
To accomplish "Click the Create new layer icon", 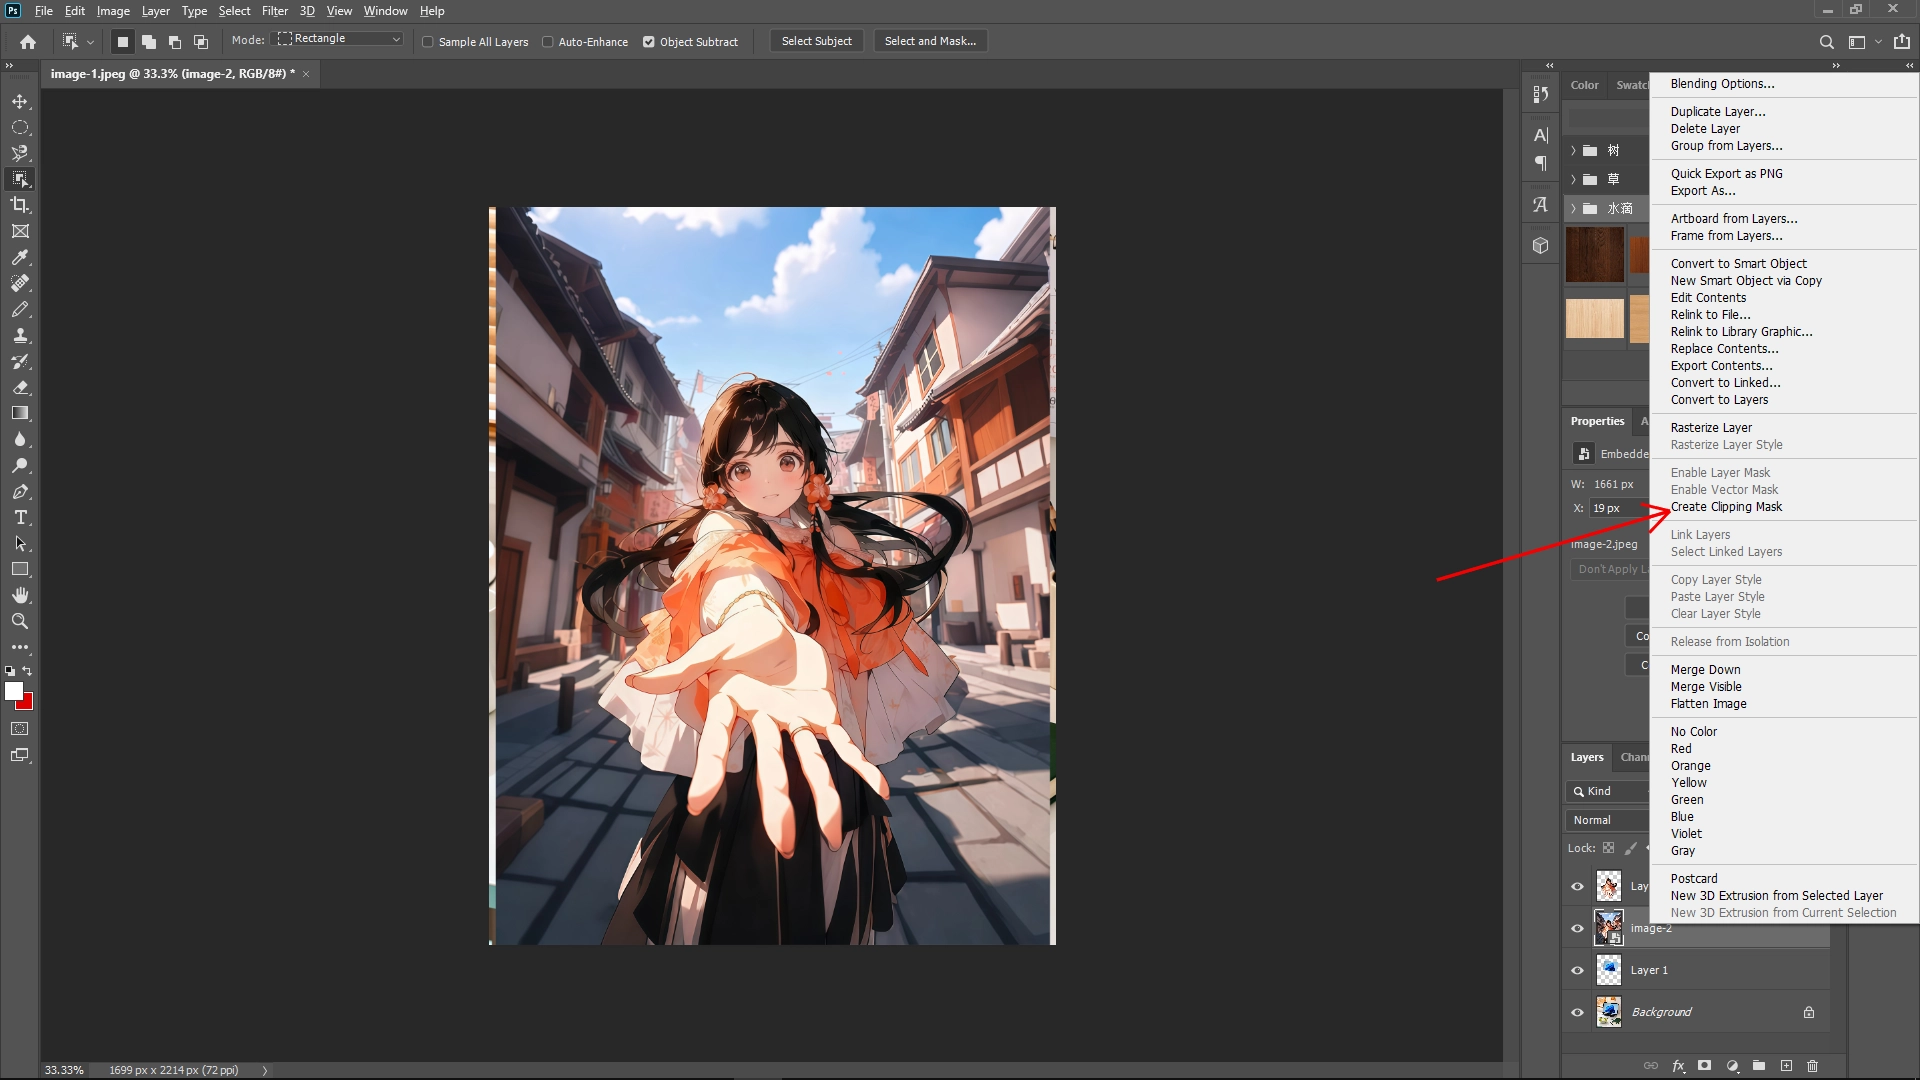I will click(x=1787, y=1066).
